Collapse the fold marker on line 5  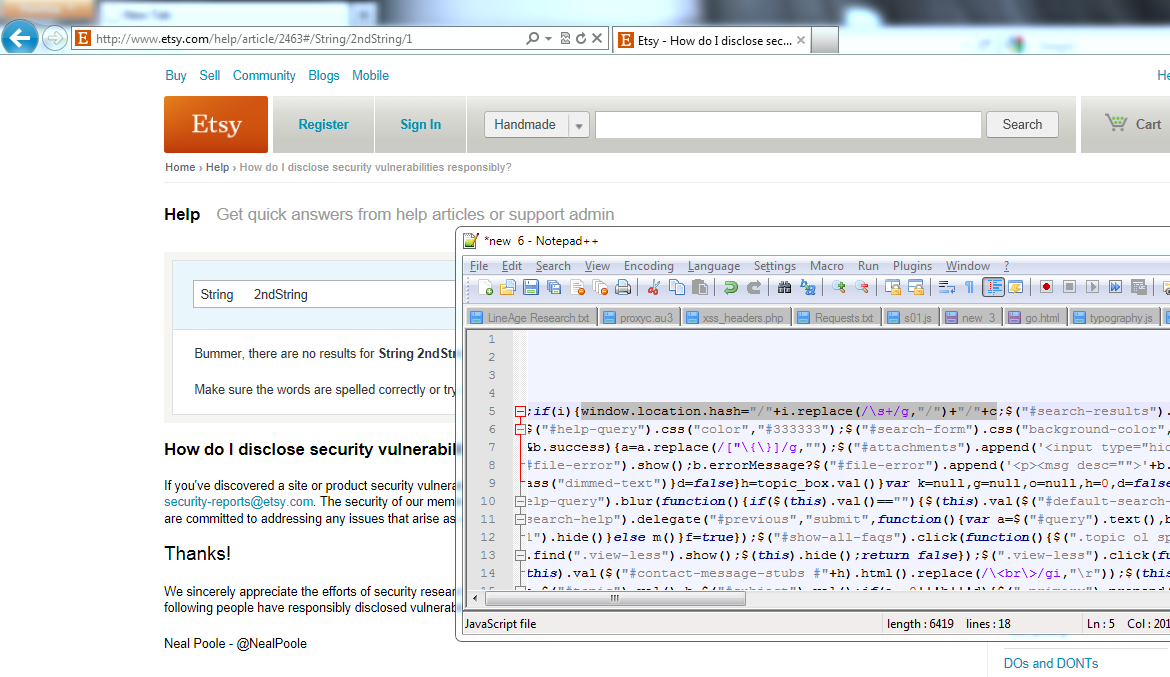tap(520, 411)
